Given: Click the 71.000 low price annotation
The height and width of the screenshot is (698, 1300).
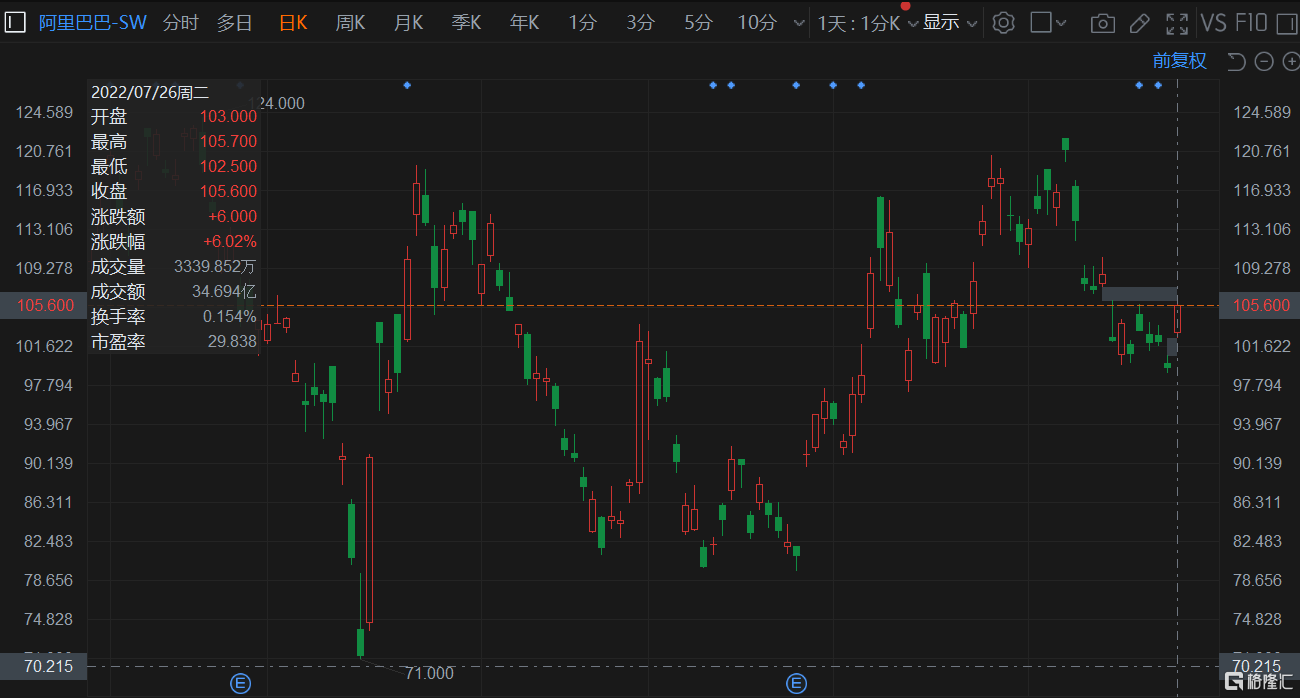Looking at the screenshot, I should 430,674.
